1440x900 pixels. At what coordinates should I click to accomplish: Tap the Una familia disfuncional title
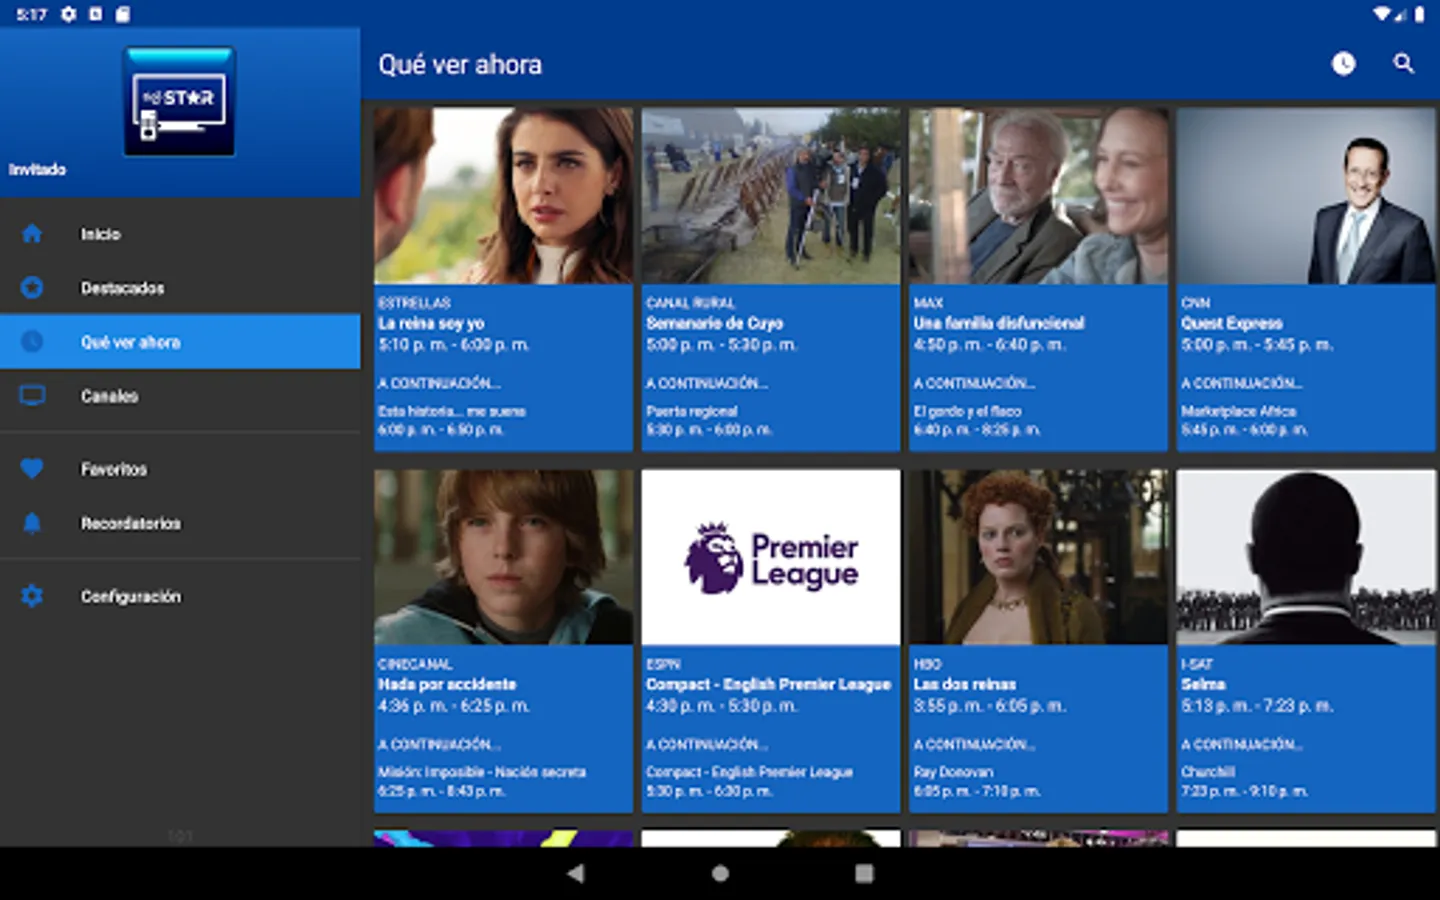[x=998, y=323]
